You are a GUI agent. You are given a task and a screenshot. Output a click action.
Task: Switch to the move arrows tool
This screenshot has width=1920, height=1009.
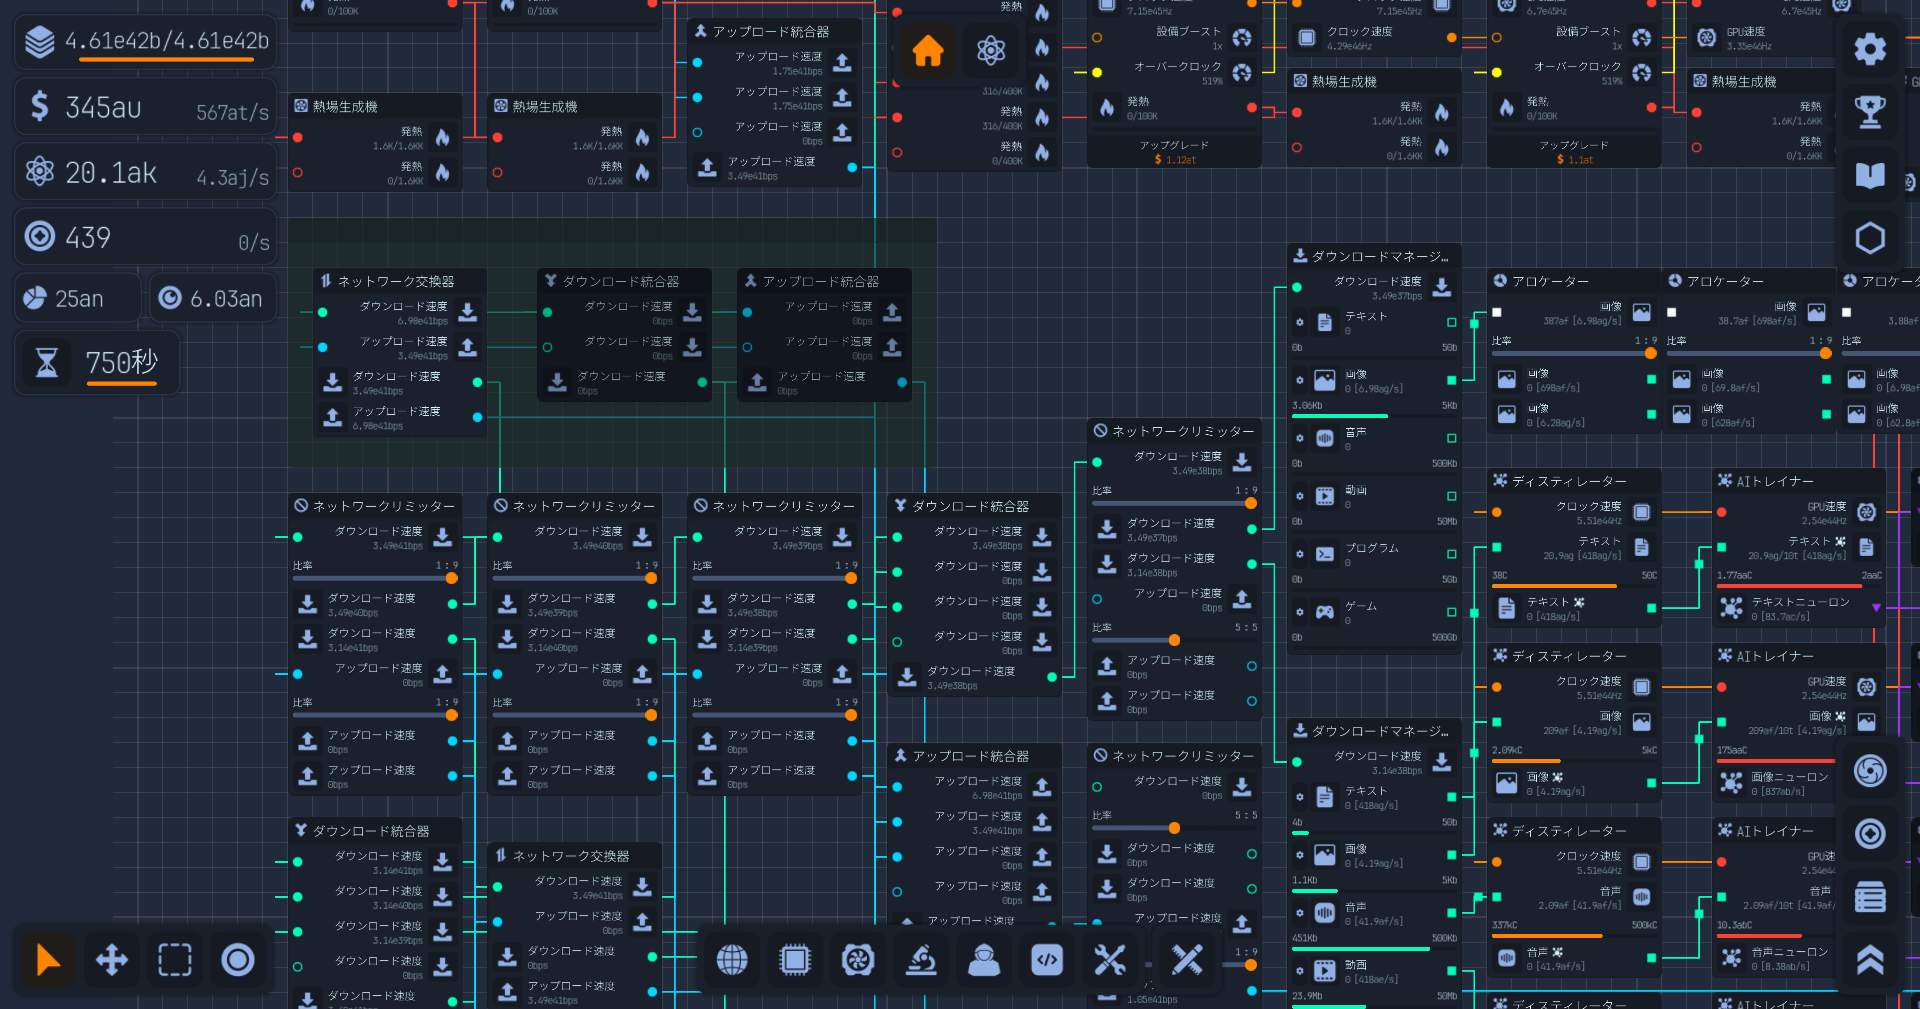(111, 960)
